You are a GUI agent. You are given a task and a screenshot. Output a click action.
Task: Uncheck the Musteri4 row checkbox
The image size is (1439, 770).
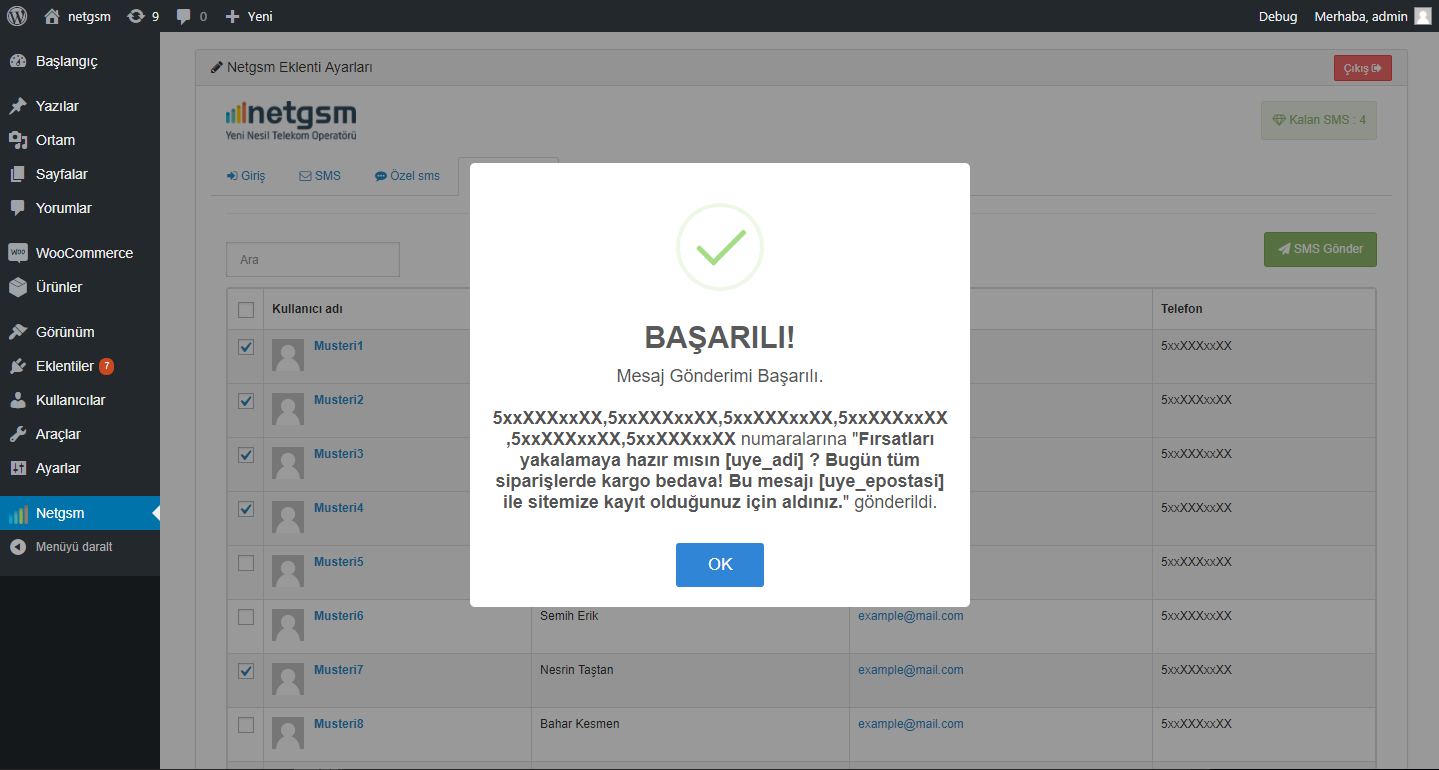click(x=246, y=509)
